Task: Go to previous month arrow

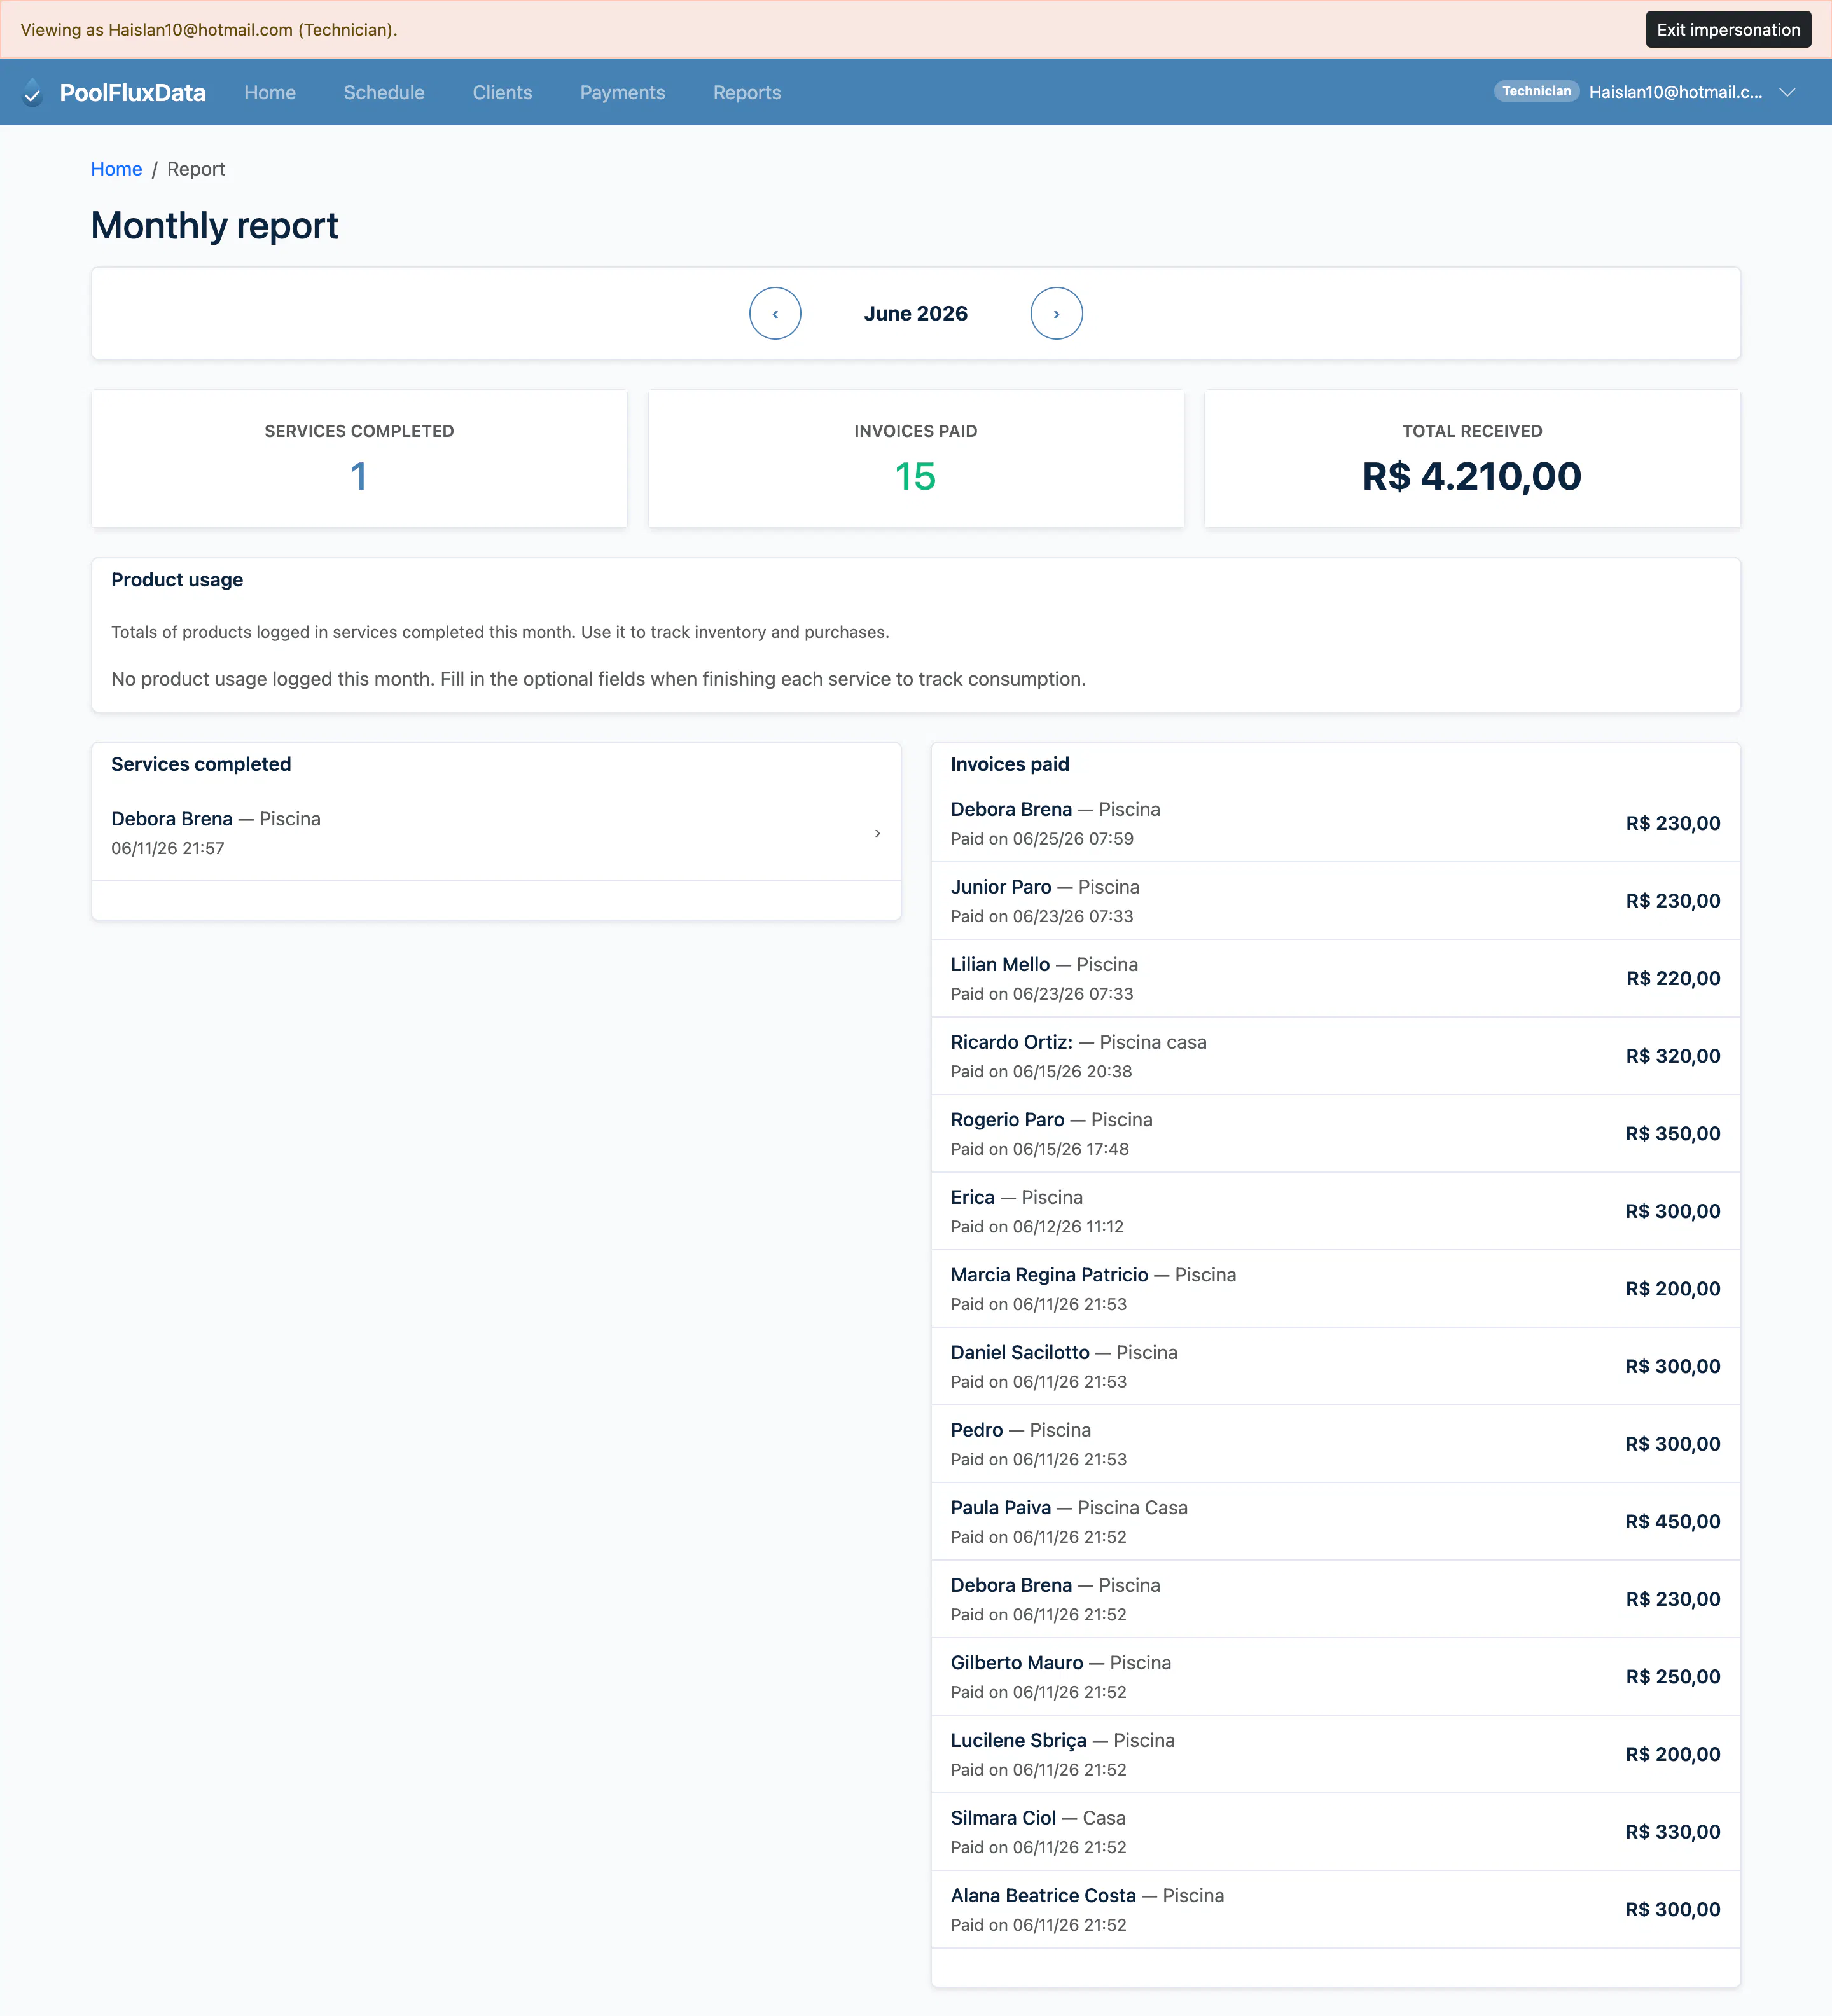Action: (x=775, y=313)
